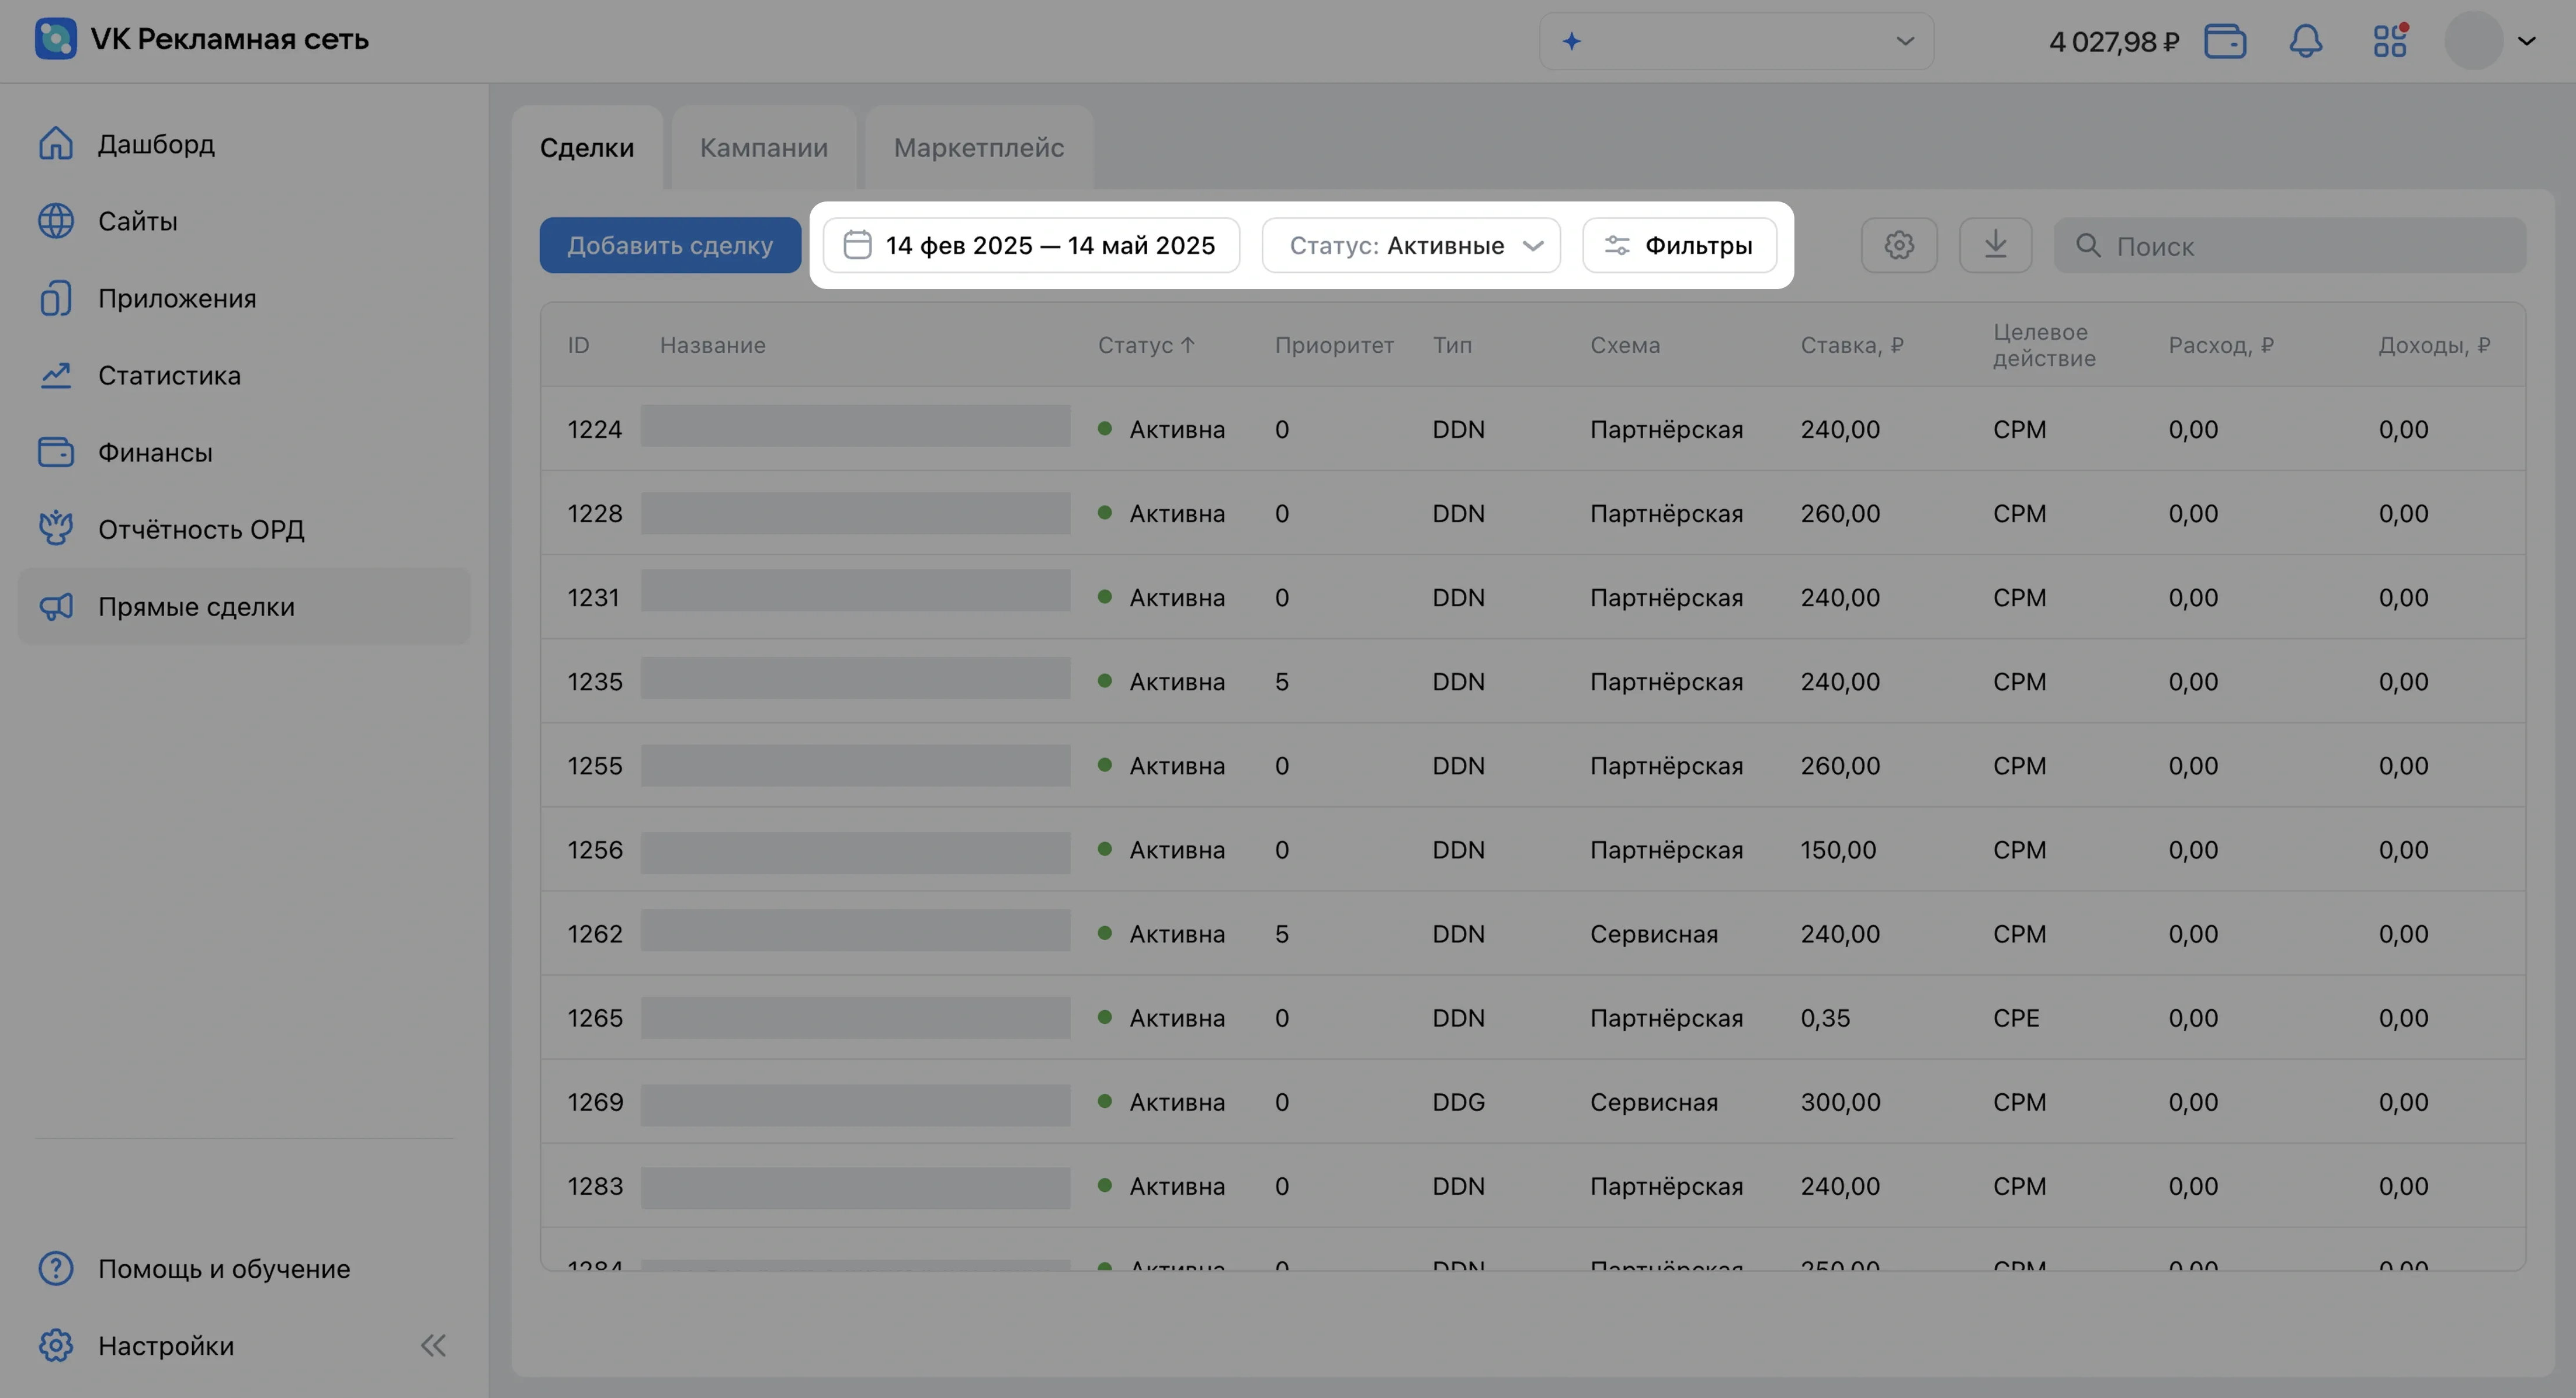Open the VK services grid icon
Image resolution: width=2576 pixels, height=1398 pixels.
point(2390,41)
